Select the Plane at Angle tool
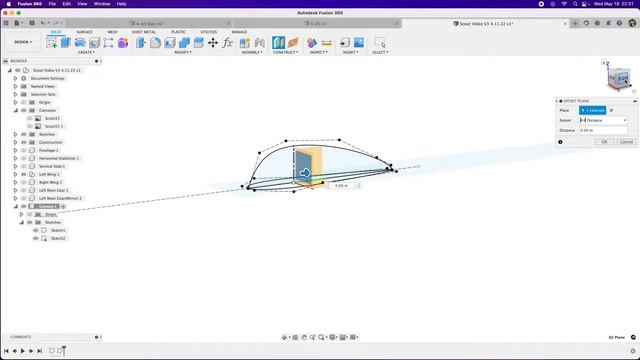The height and width of the screenshot is (360, 640). [293, 42]
